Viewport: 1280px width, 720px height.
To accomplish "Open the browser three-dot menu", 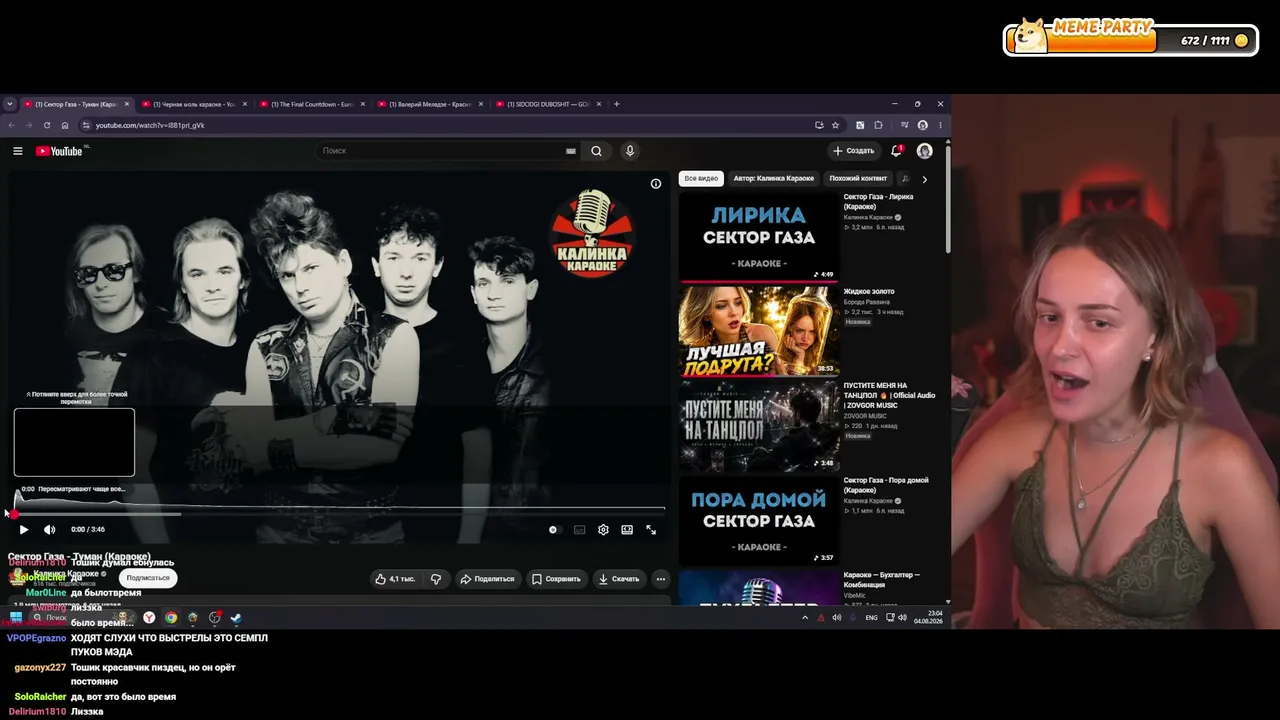I will click(940, 125).
